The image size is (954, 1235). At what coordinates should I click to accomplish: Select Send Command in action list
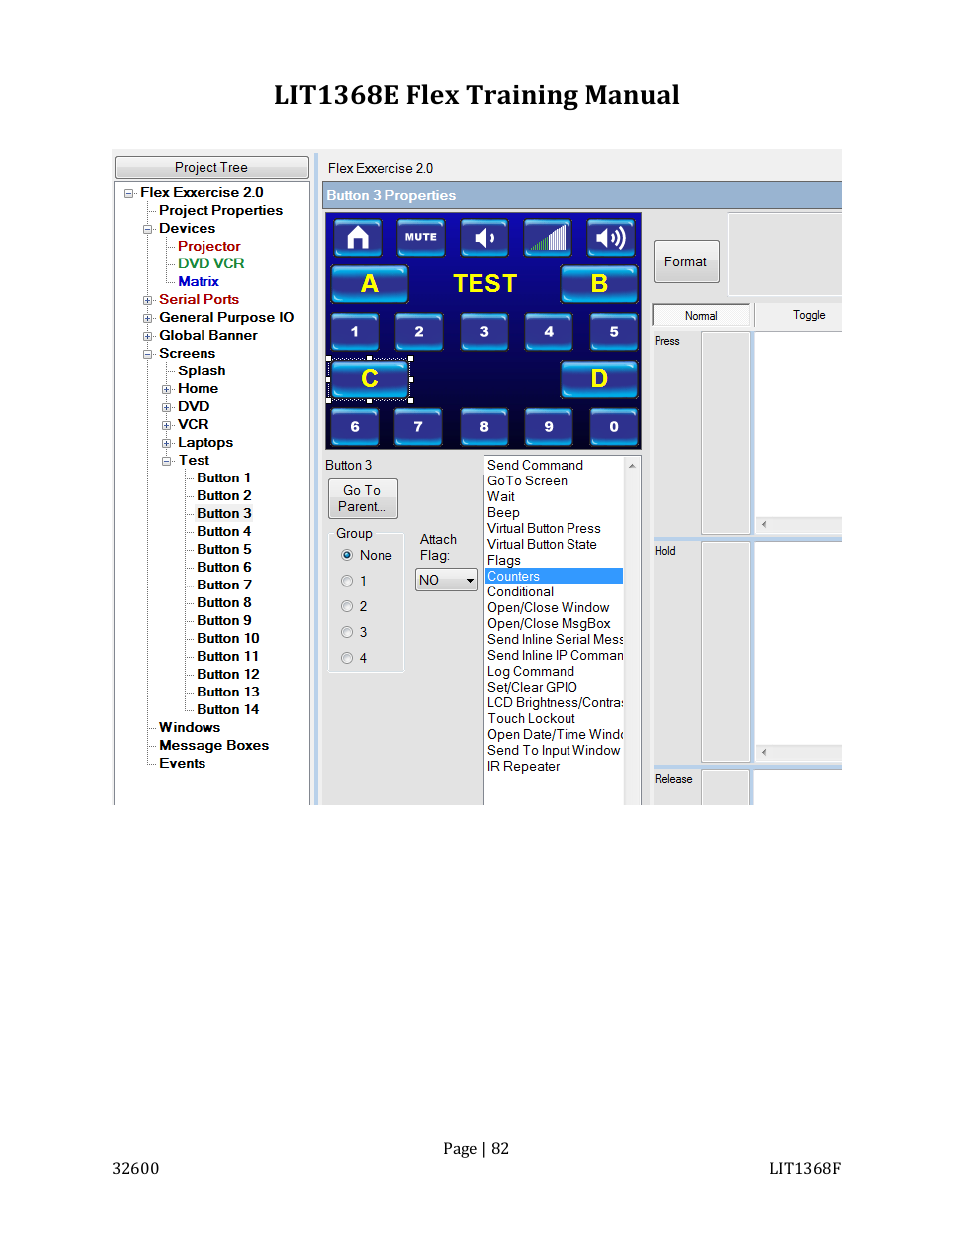pos(535,465)
